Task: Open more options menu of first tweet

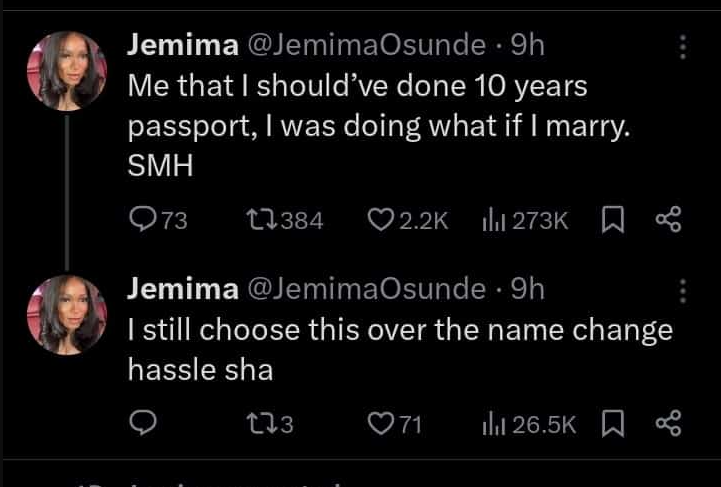Action: (x=683, y=47)
